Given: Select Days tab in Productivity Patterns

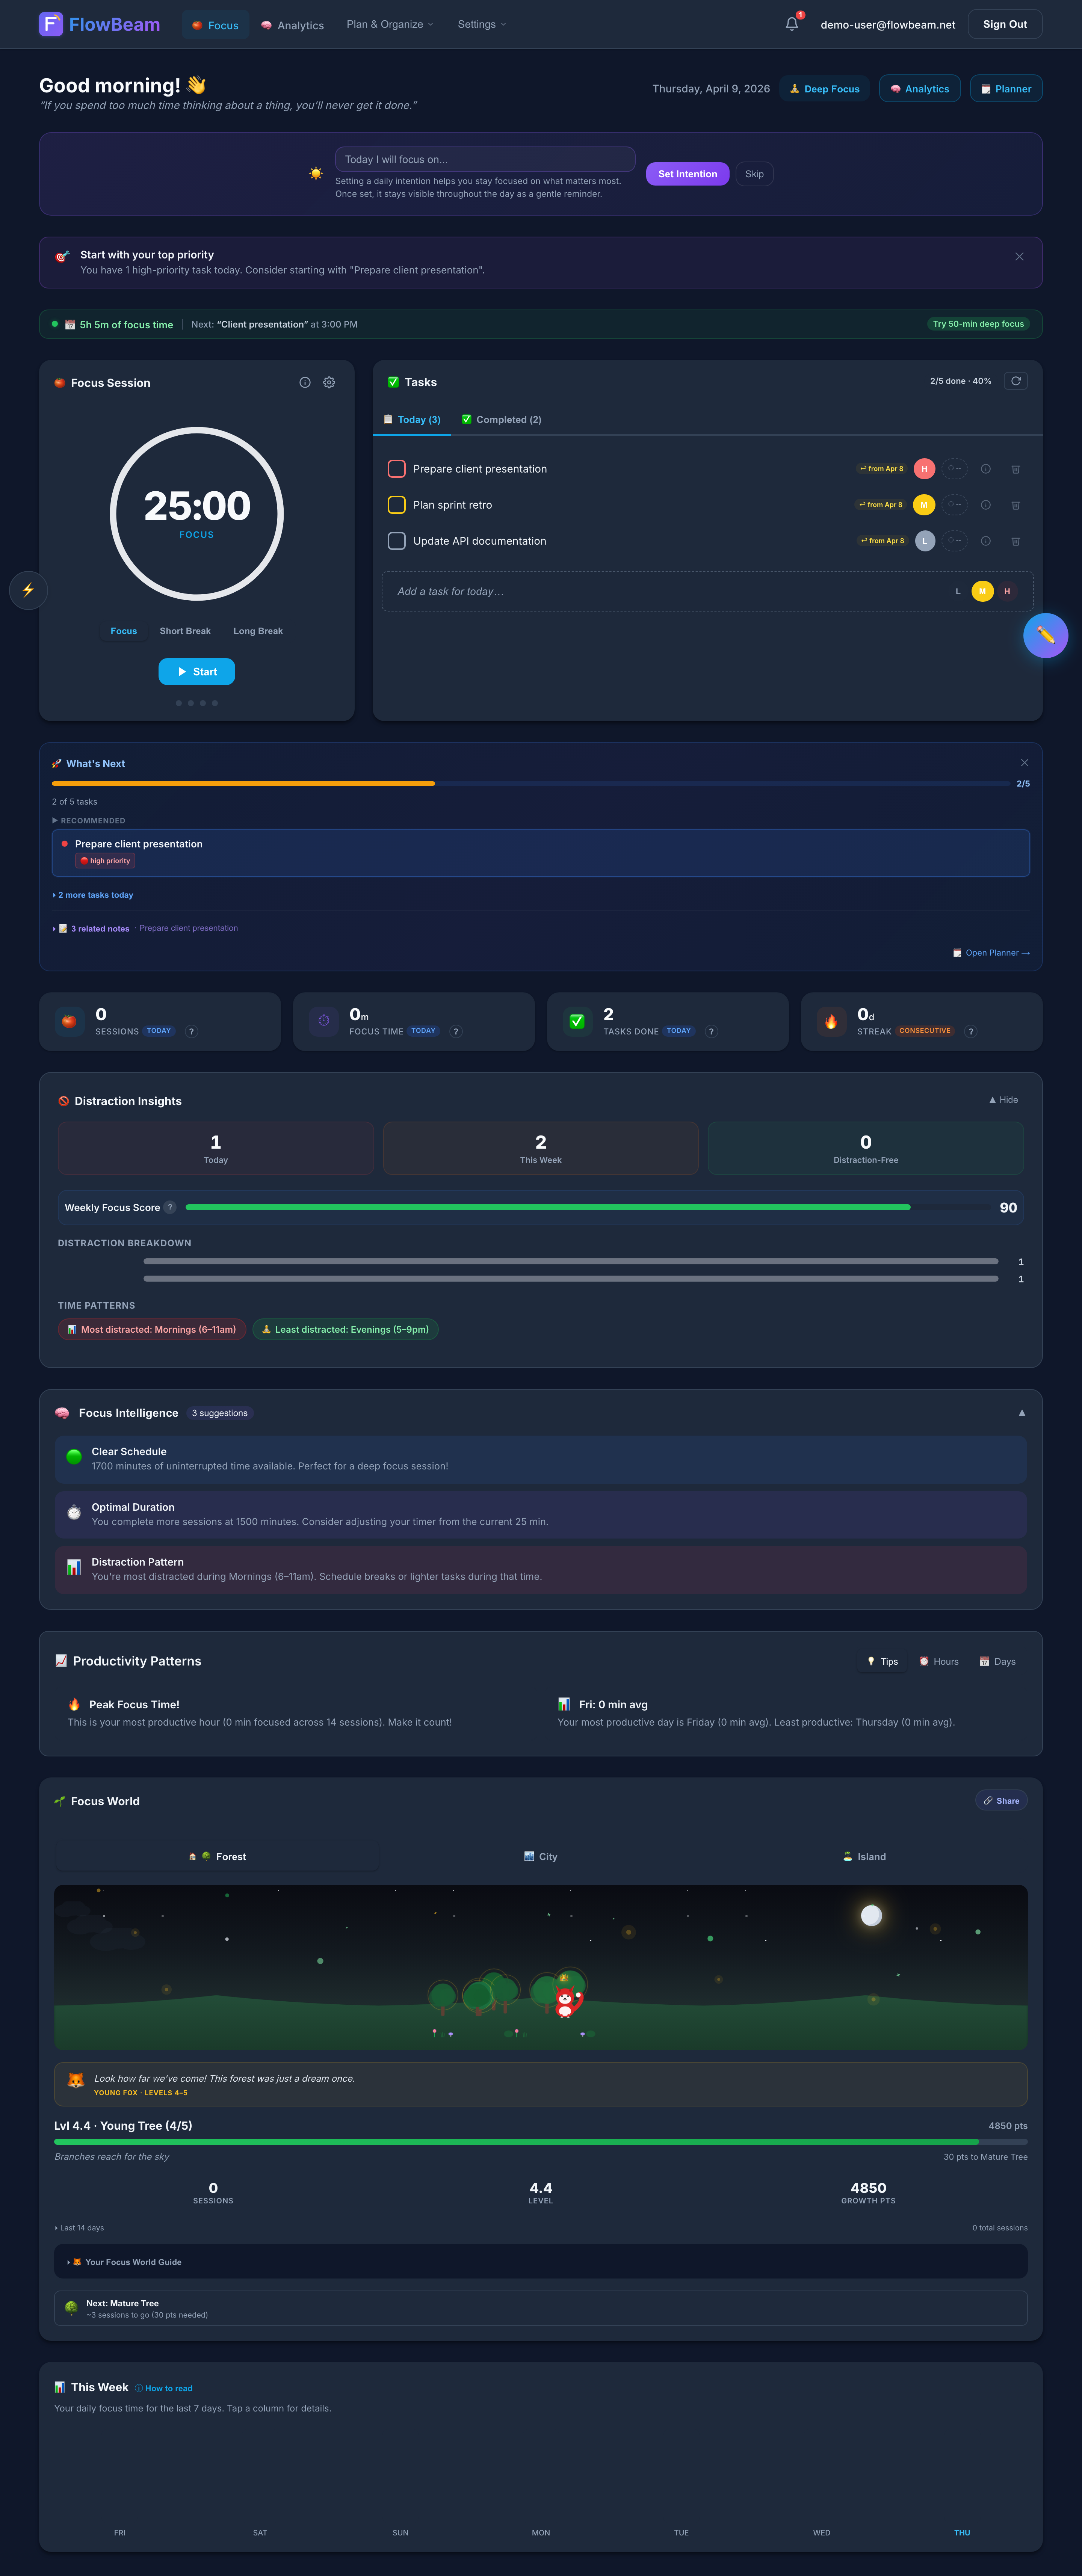Looking at the screenshot, I should 997,1661.
